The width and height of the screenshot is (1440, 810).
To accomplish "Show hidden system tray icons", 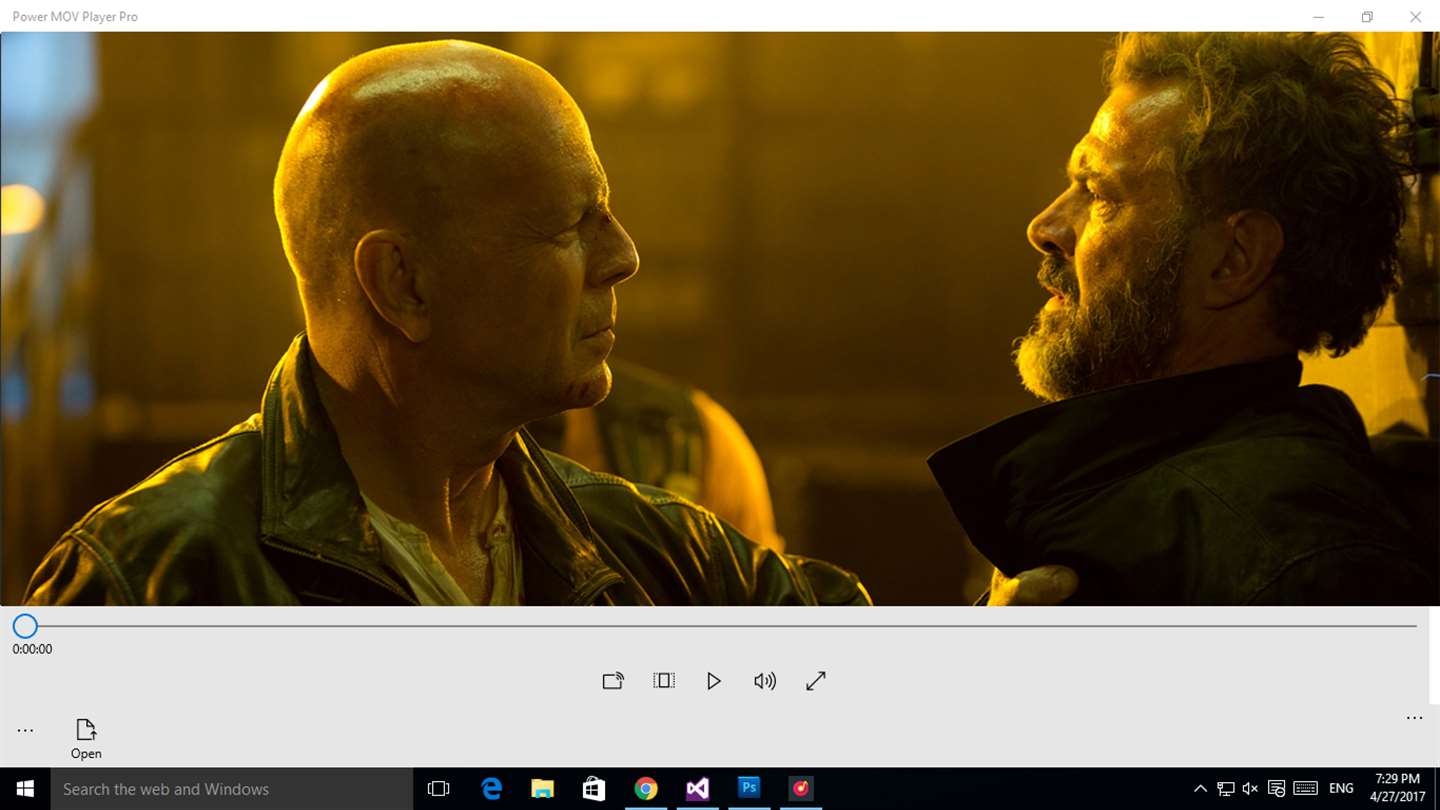I will 1201,789.
